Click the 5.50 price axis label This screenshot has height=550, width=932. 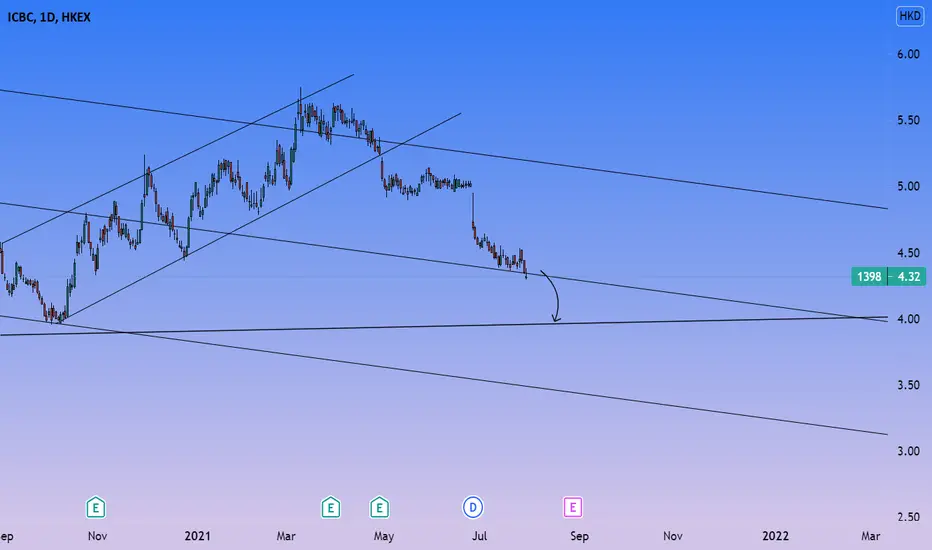(x=908, y=120)
